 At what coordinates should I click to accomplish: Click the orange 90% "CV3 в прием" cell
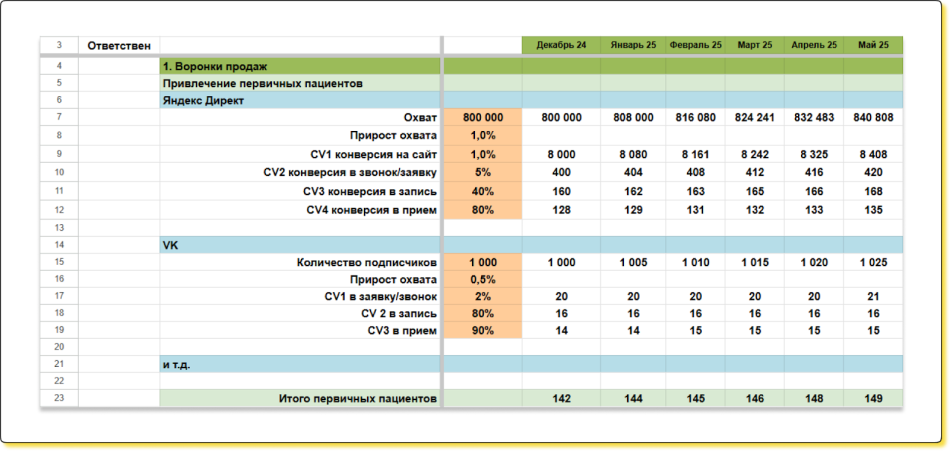pos(482,331)
